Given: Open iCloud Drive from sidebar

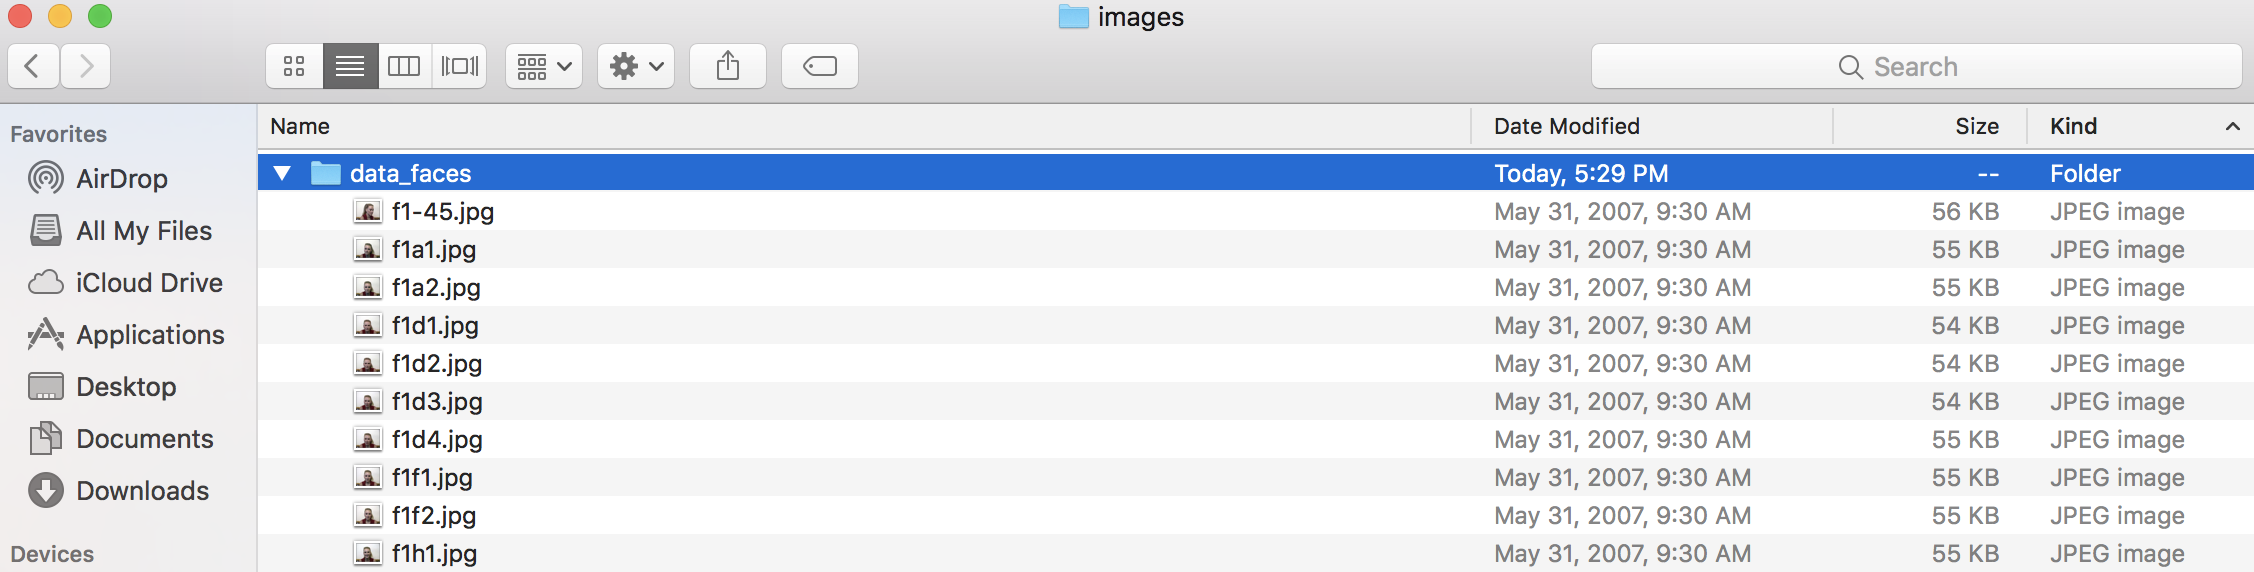Looking at the screenshot, I should pyautogui.click(x=149, y=283).
